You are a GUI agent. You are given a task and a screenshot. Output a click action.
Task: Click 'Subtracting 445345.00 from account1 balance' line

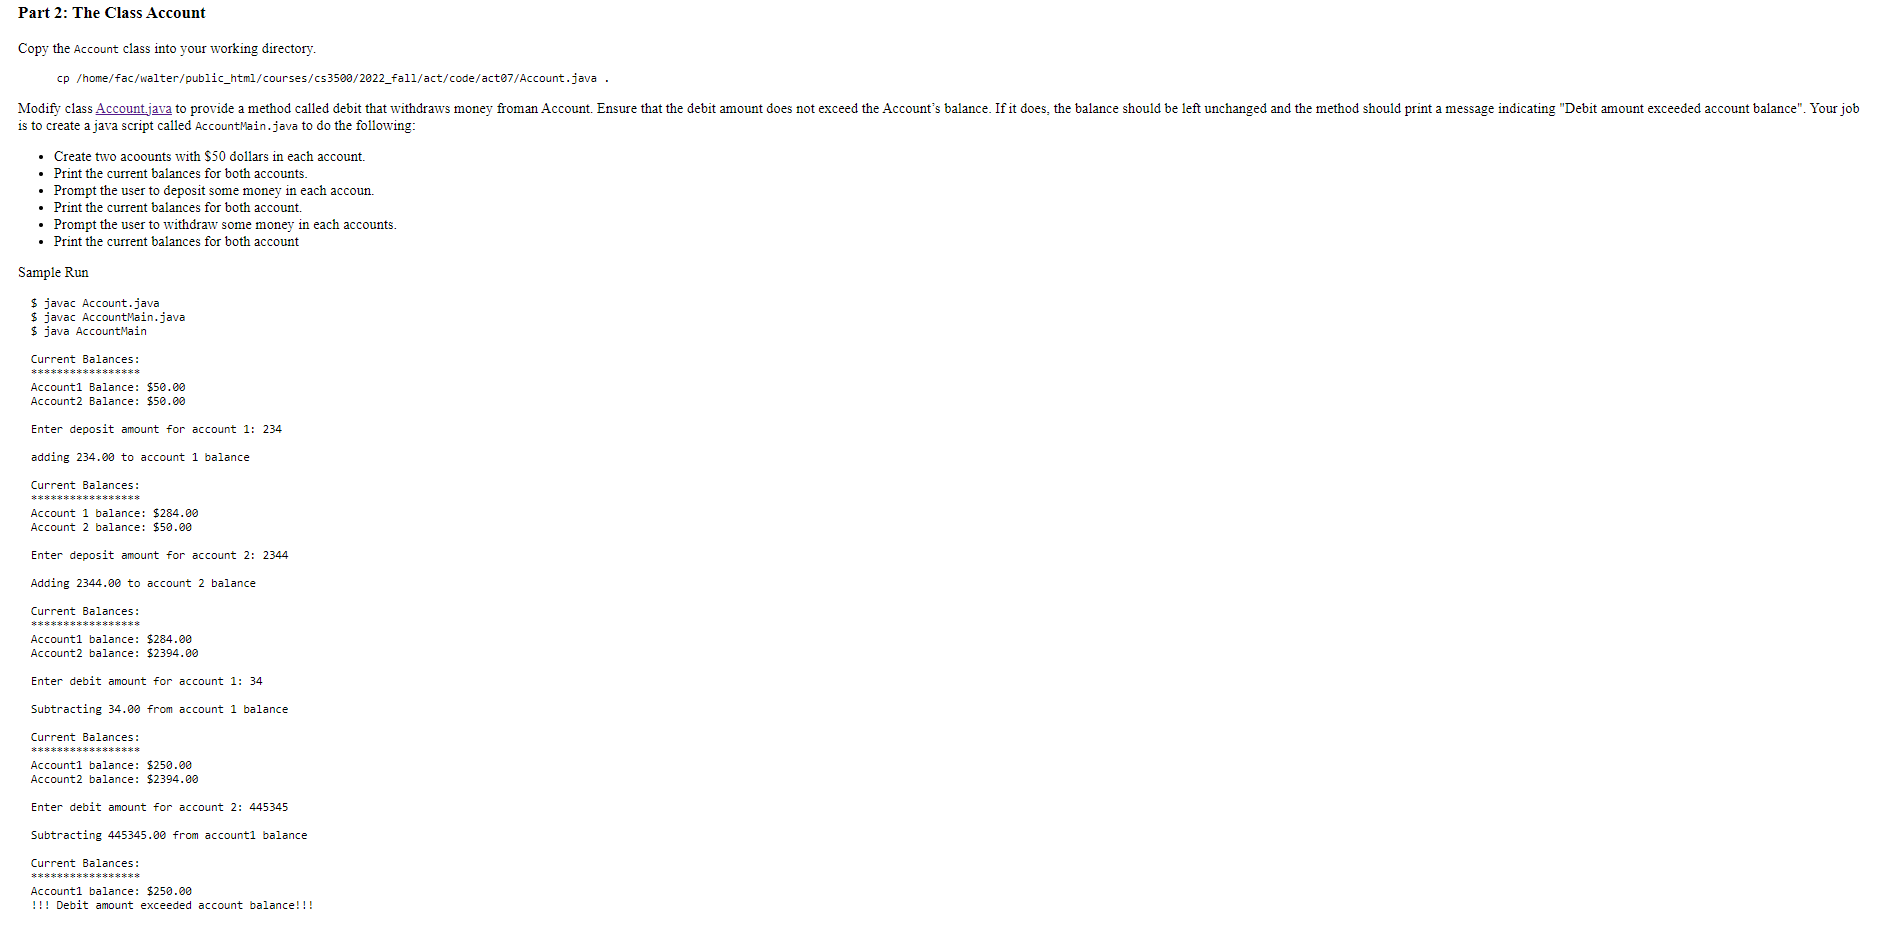tap(169, 835)
